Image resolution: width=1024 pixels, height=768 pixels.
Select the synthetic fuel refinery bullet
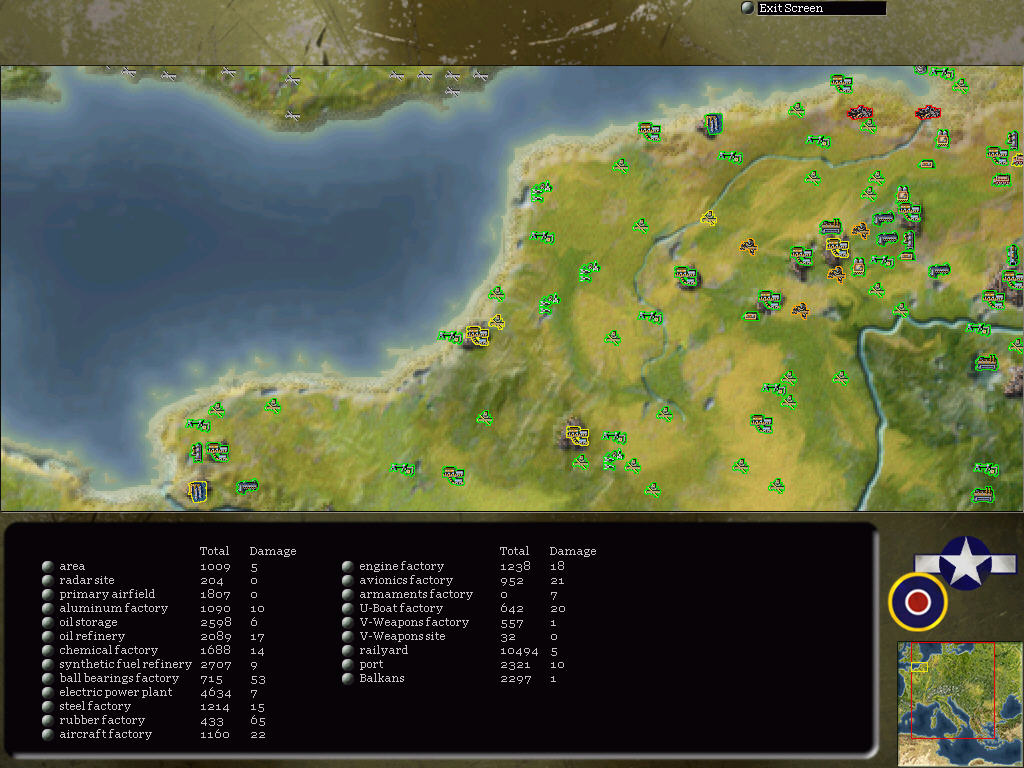tap(48, 664)
